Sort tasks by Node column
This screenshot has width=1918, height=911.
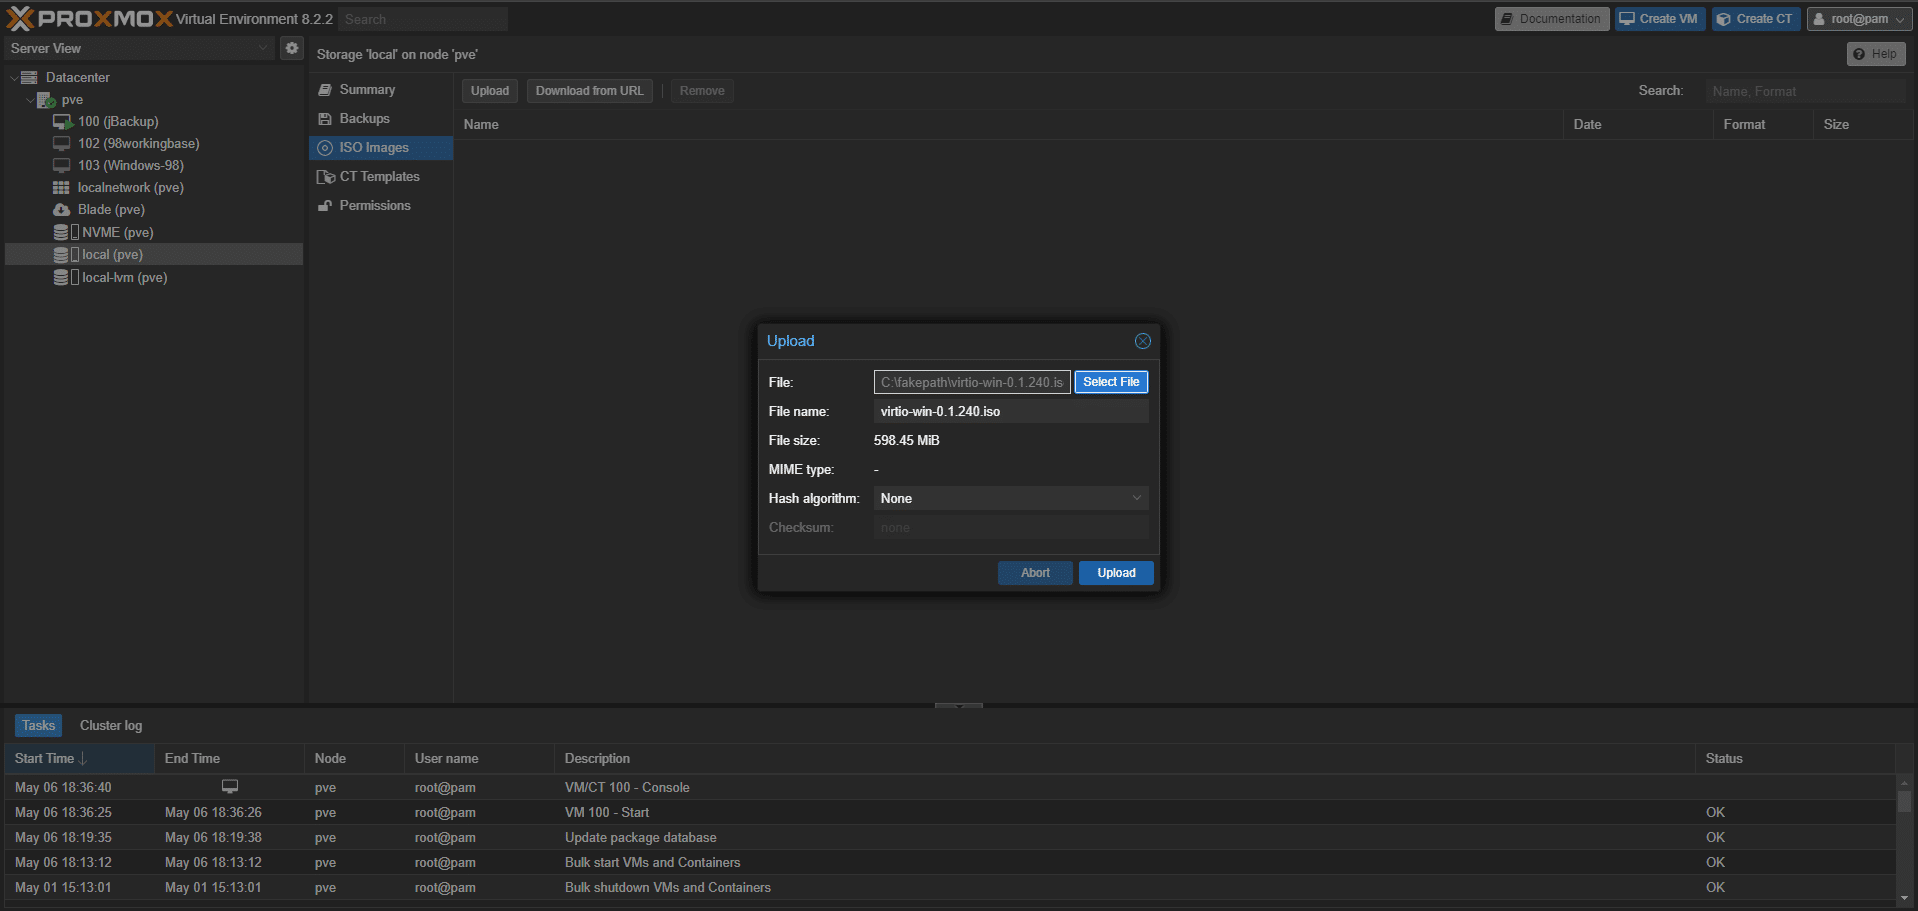[354, 758]
